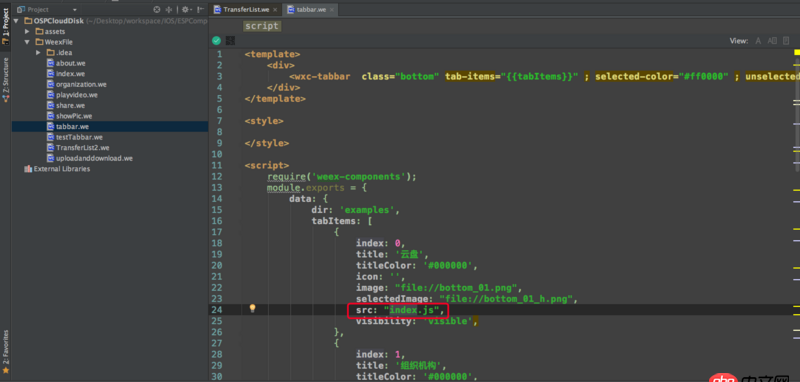Switch View to preview-only icon
The image size is (800, 382).
click(785, 41)
